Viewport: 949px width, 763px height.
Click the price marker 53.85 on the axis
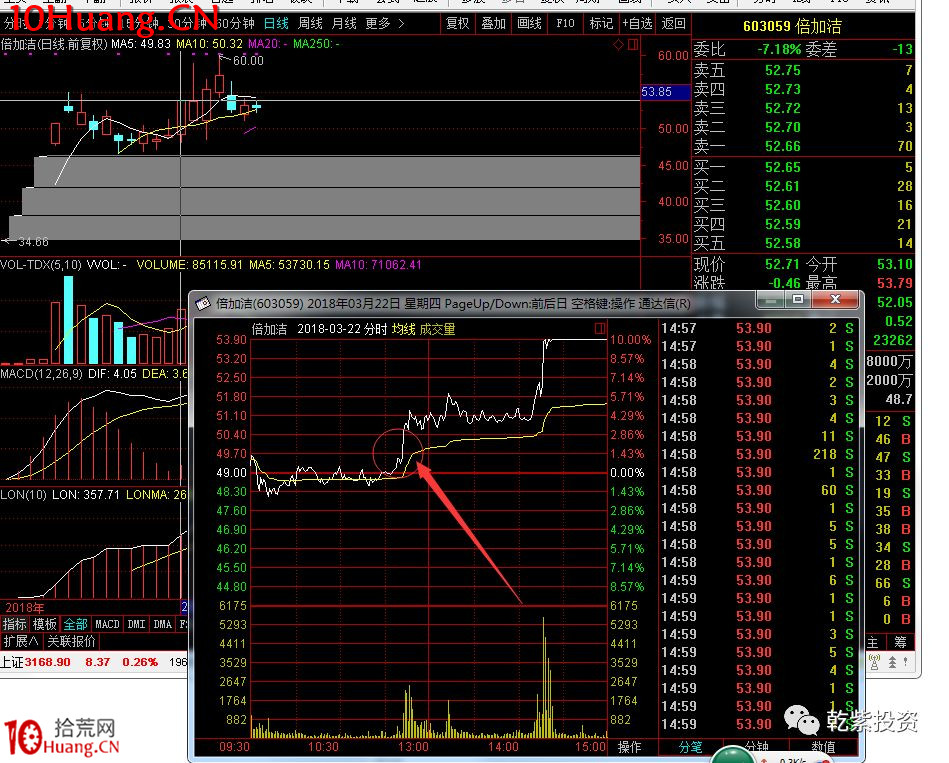click(665, 92)
